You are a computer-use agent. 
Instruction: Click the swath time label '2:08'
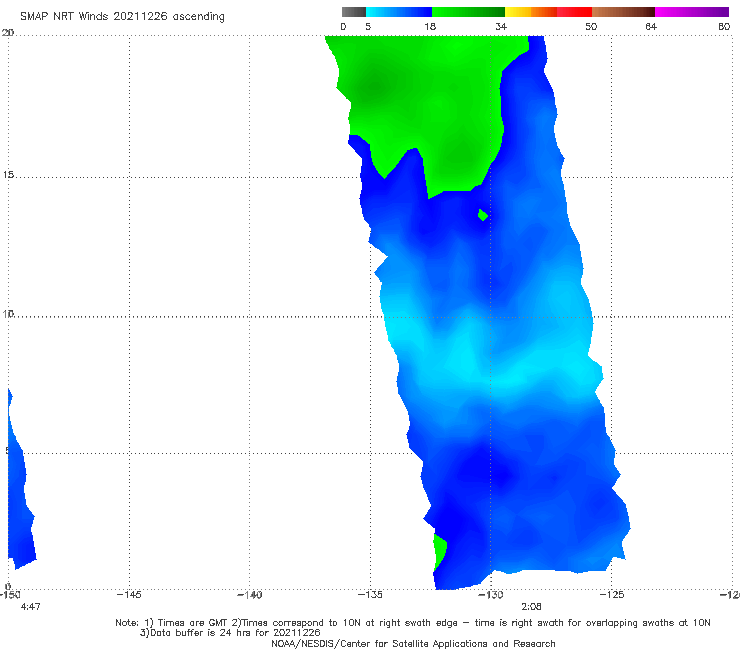[x=531, y=607]
